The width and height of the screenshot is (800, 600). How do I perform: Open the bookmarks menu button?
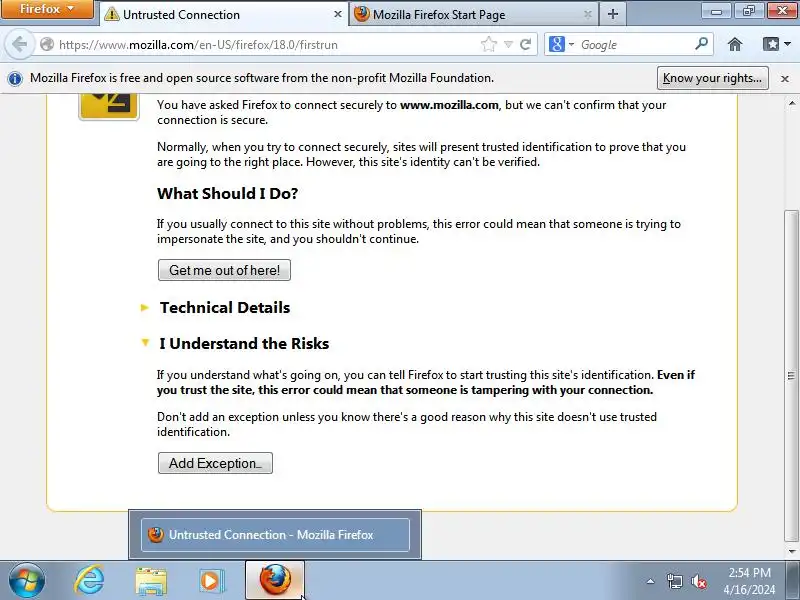(777, 44)
